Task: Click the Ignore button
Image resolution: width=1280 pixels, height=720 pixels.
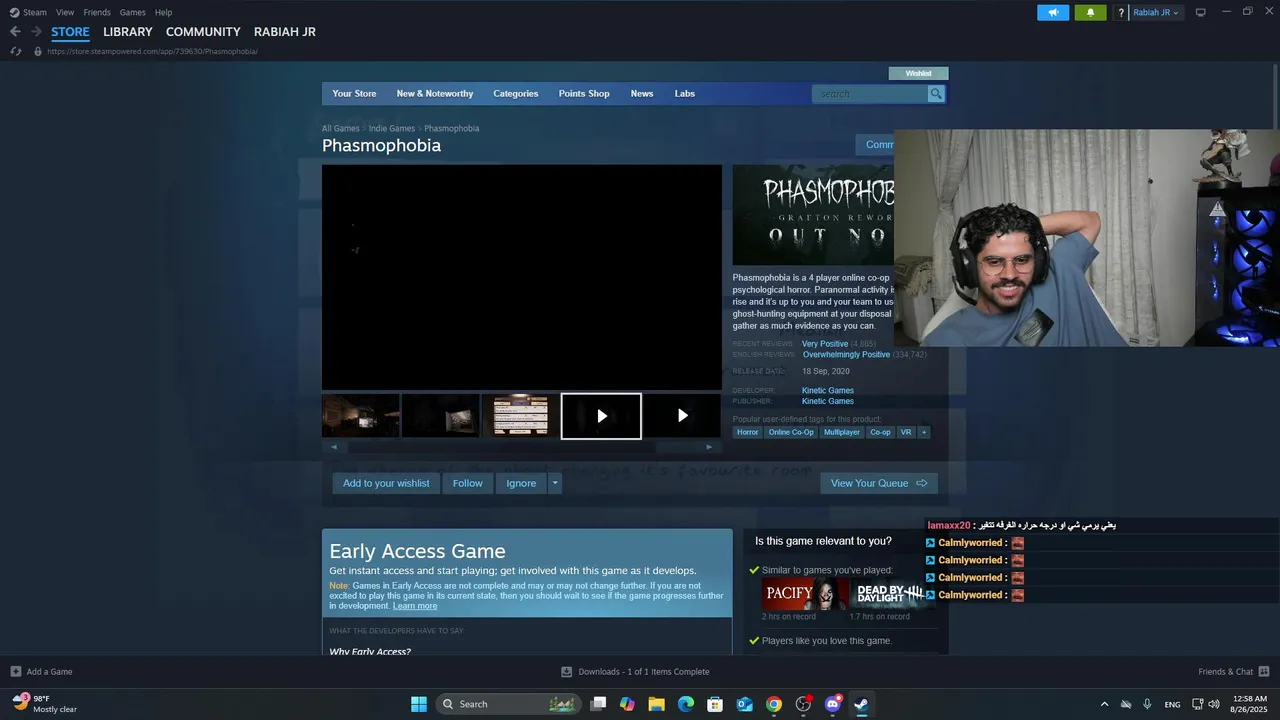Action: tap(521, 483)
